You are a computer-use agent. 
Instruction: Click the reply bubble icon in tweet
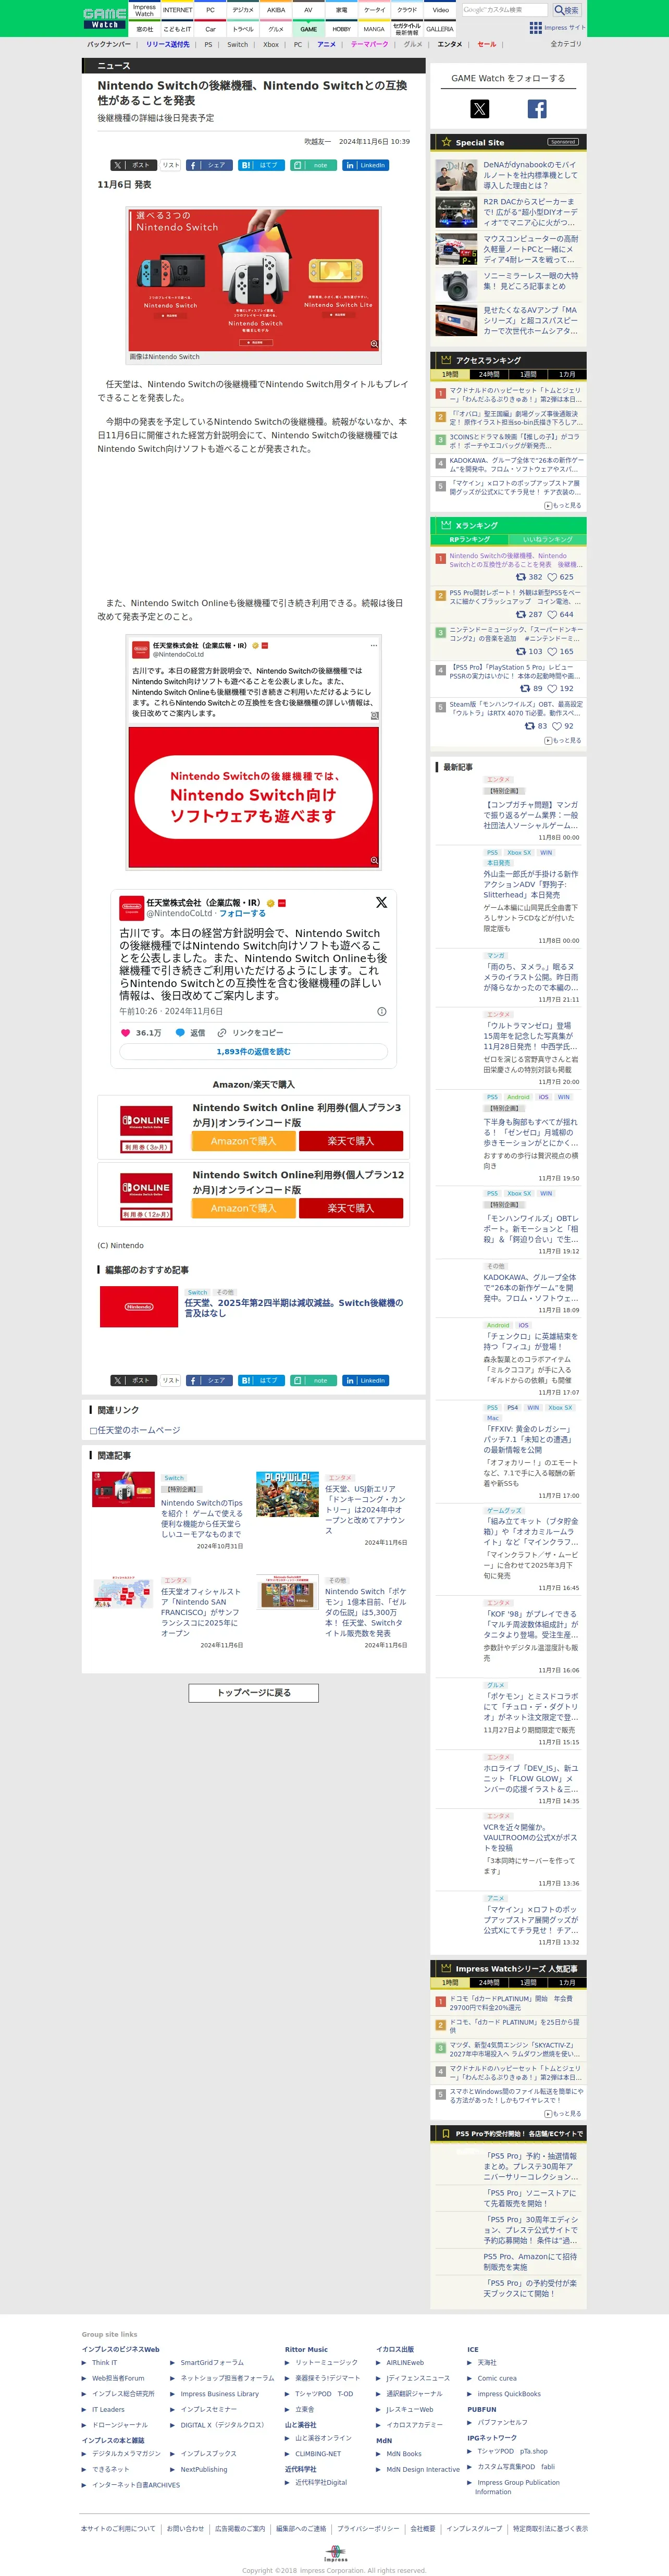[180, 1033]
